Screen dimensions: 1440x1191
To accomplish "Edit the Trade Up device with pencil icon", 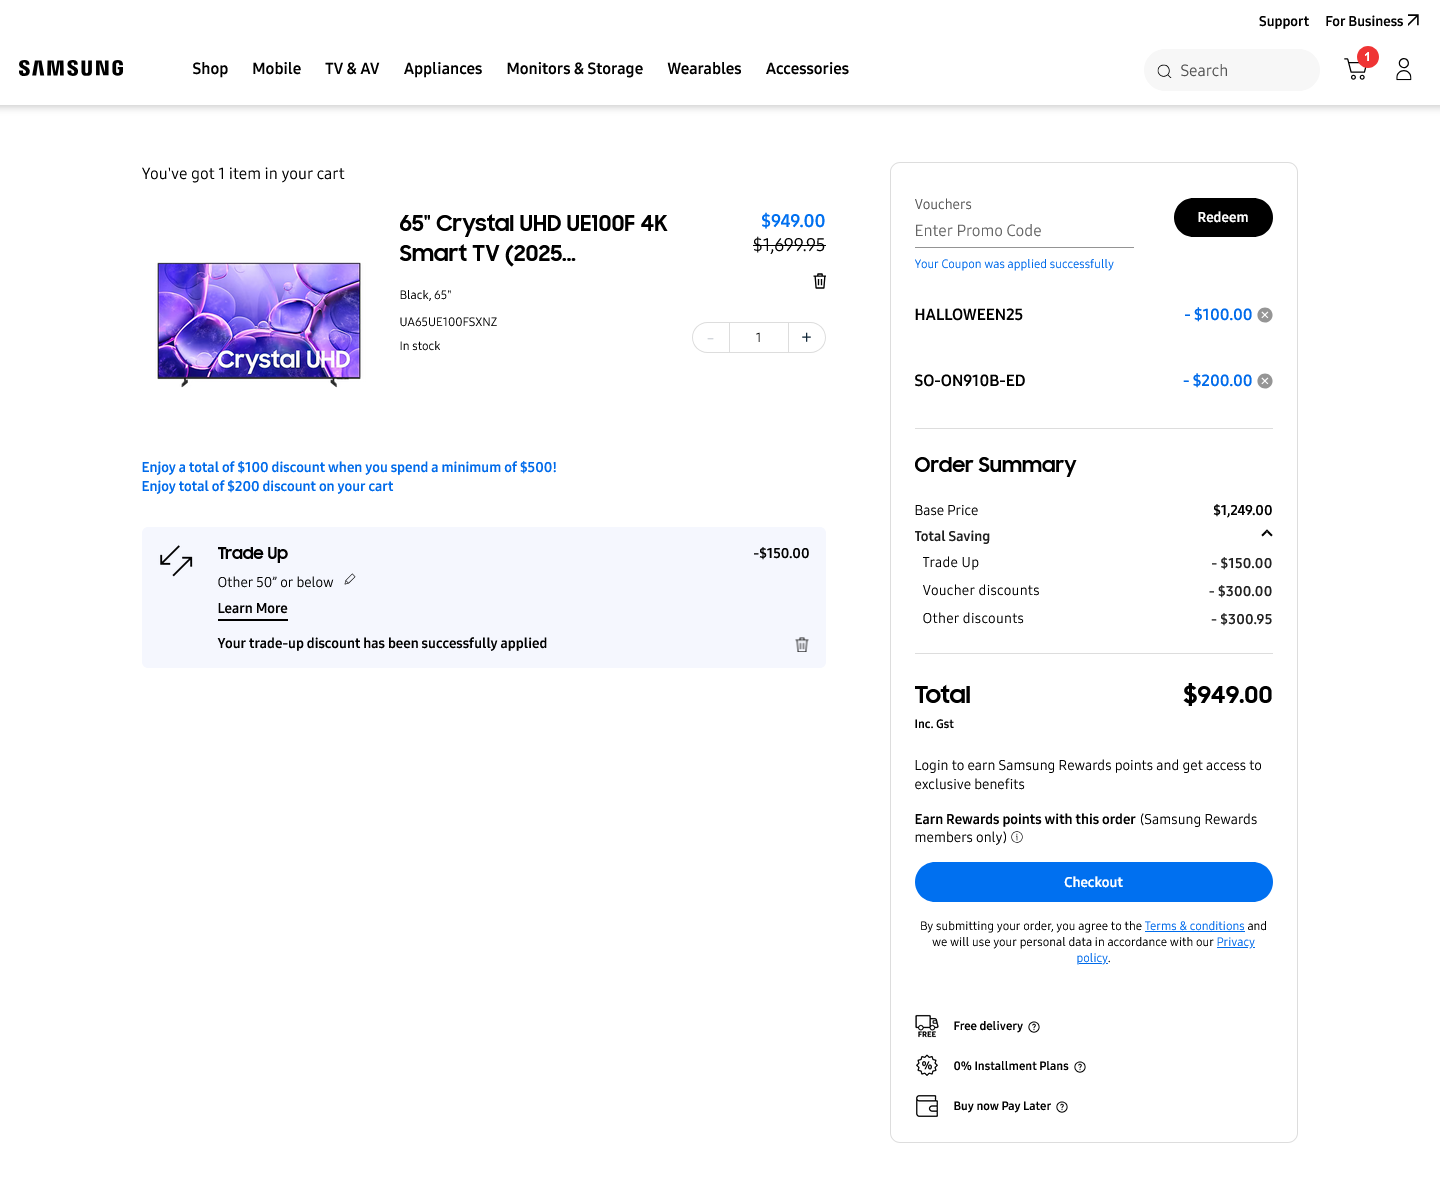I will click(350, 580).
